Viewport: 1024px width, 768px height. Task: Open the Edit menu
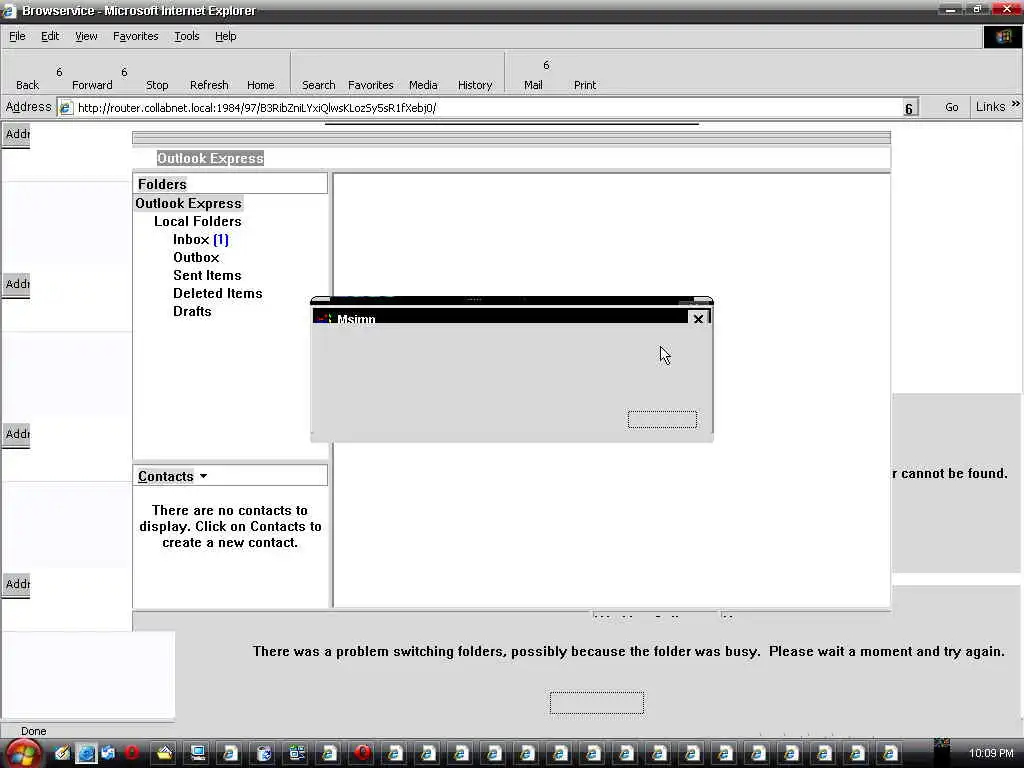pyautogui.click(x=50, y=36)
